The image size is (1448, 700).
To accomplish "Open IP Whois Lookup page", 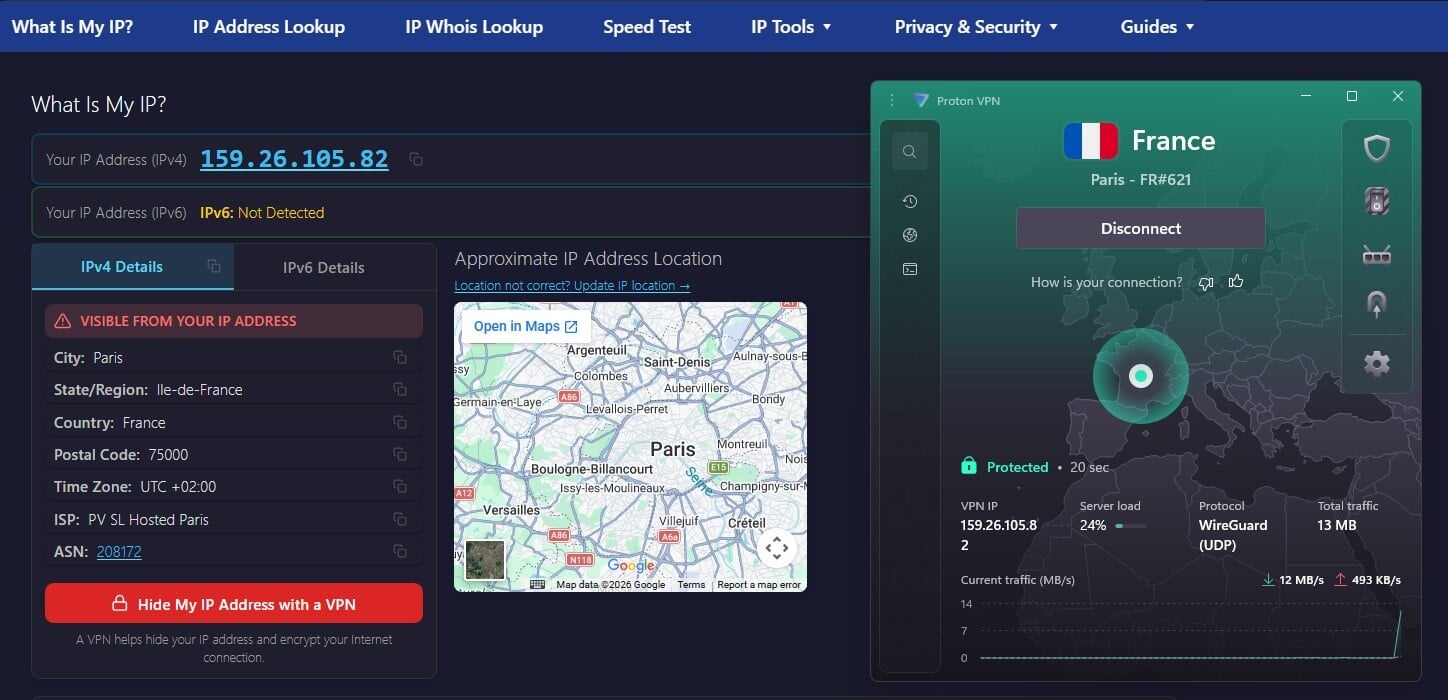I will tap(474, 27).
